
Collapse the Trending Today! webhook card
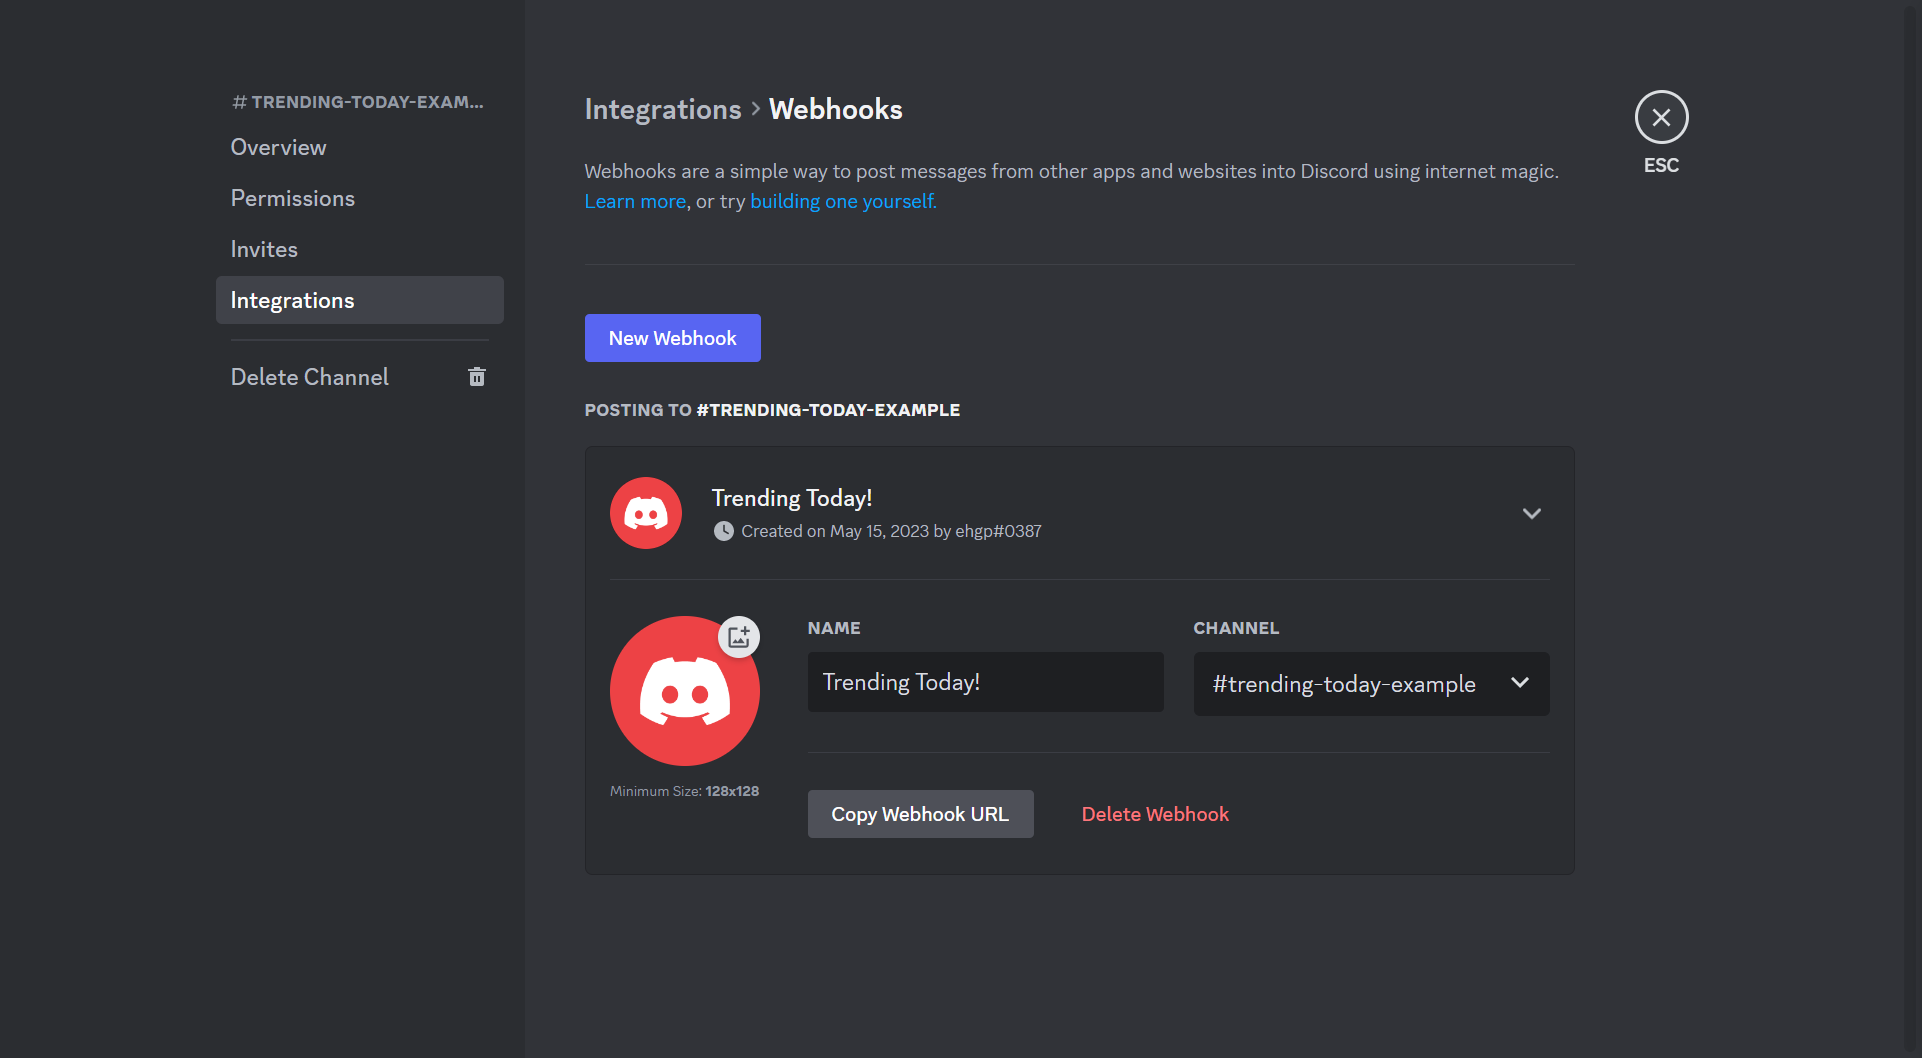[x=1531, y=513]
